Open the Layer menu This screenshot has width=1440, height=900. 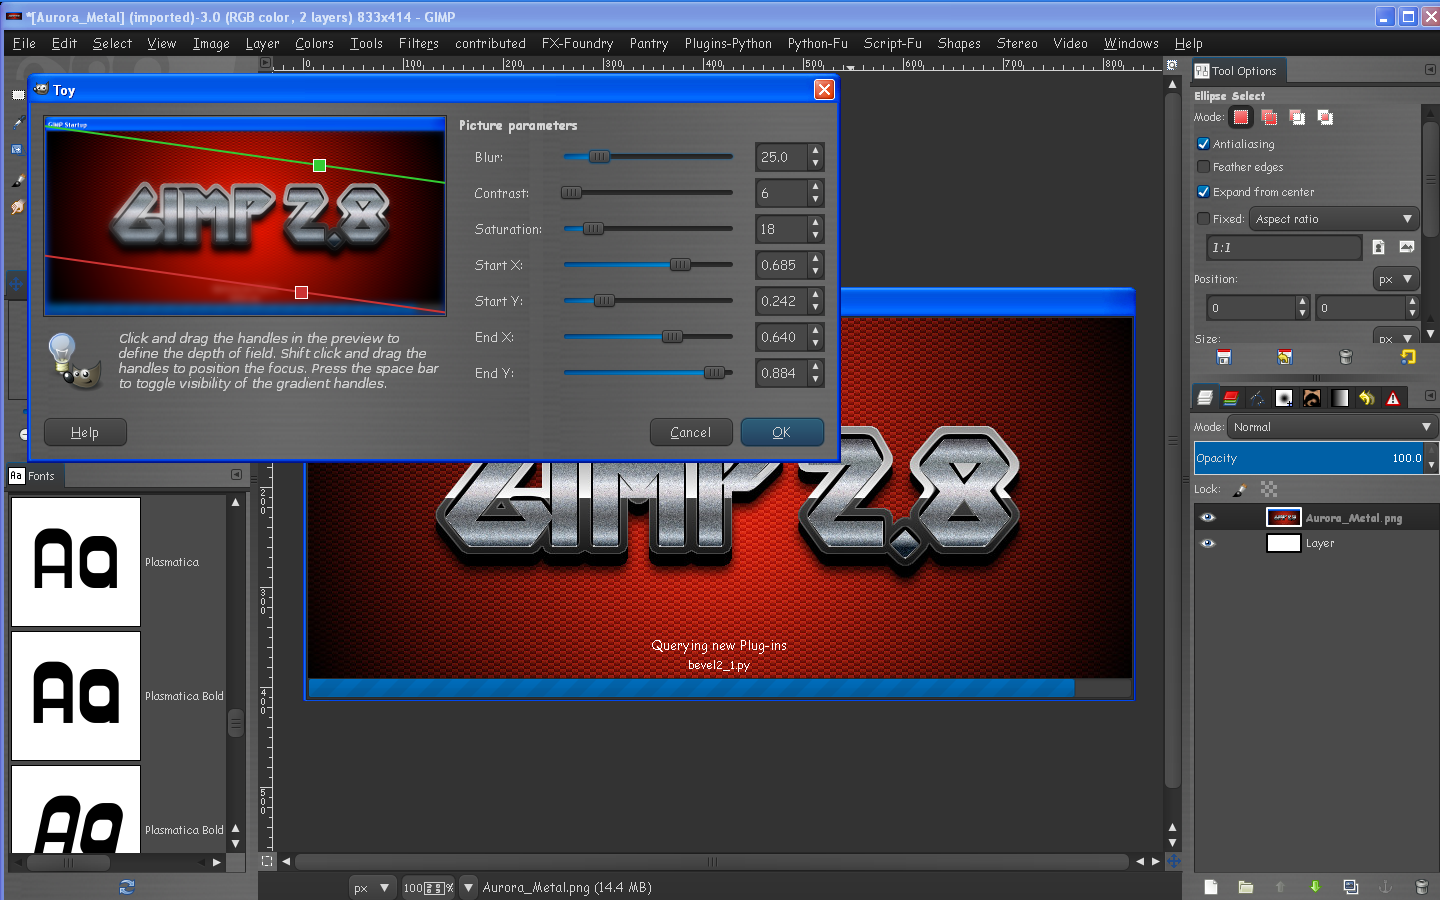262,43
